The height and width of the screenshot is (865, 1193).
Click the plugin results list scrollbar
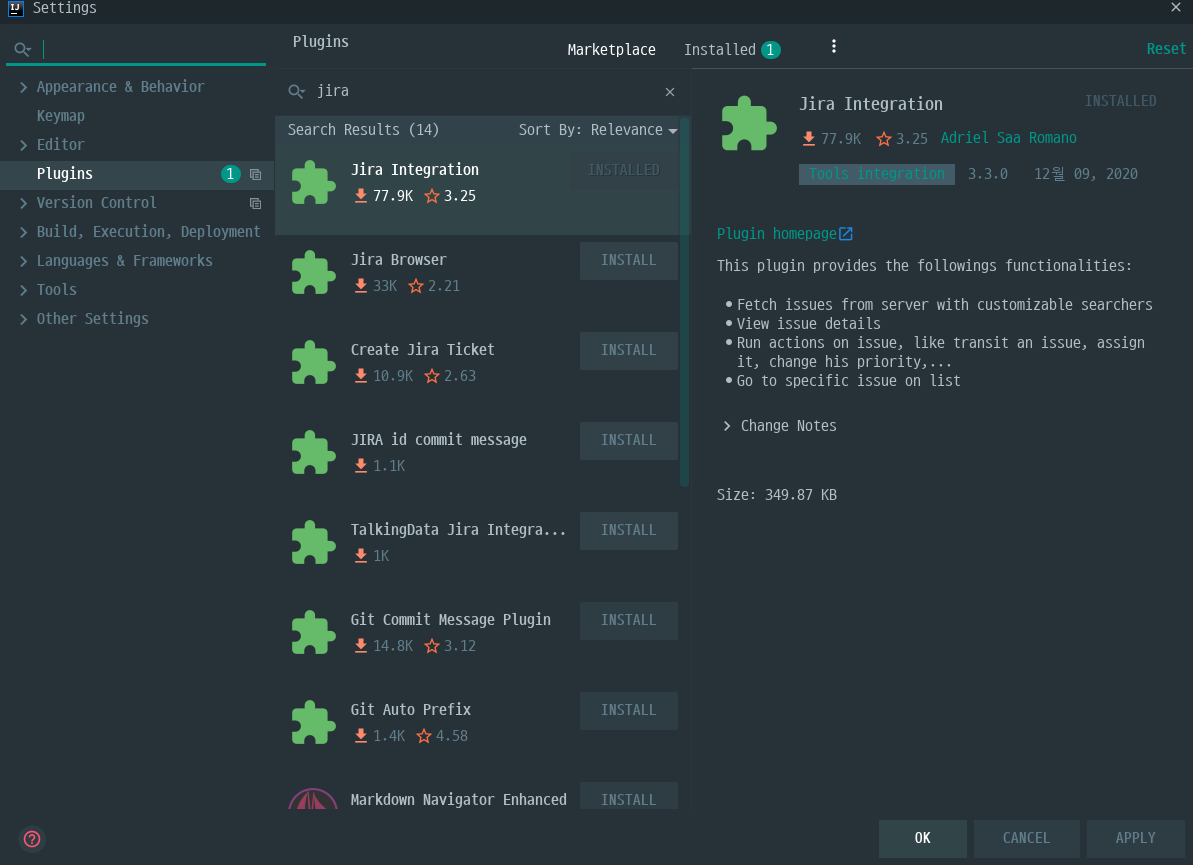tap(684, 302)
